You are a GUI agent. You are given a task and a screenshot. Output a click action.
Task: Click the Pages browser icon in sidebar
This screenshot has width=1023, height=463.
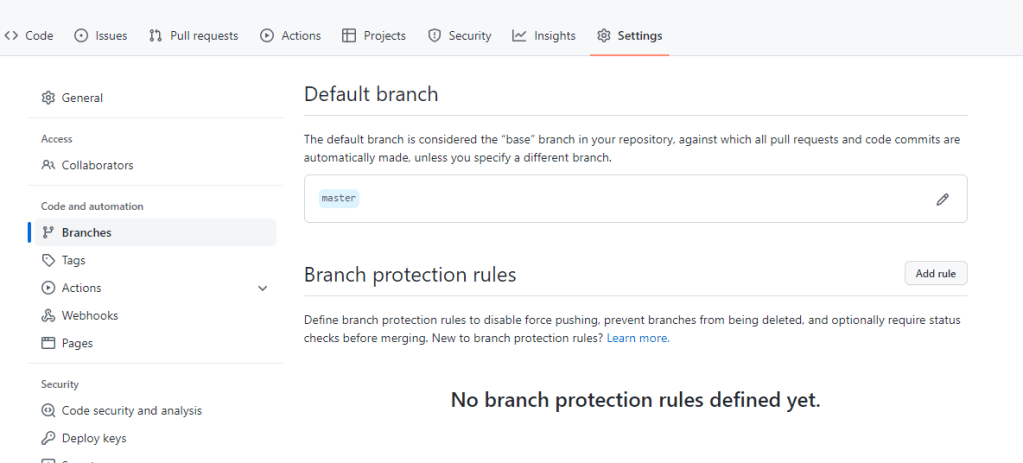tap(48, 343)
